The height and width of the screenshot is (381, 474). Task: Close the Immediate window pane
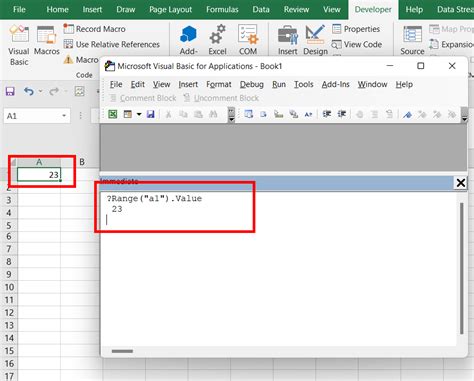pos(461,183)
